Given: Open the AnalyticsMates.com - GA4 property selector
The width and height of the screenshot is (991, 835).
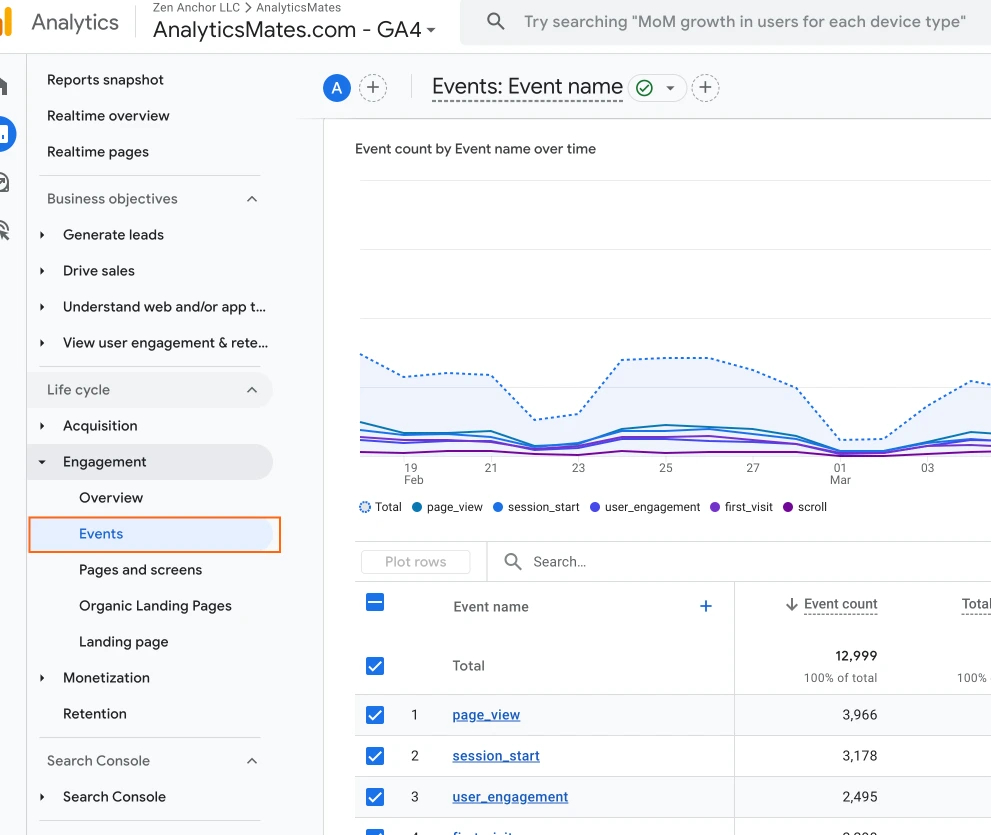Looking at the screenshot, I should [x=295, y=30].
